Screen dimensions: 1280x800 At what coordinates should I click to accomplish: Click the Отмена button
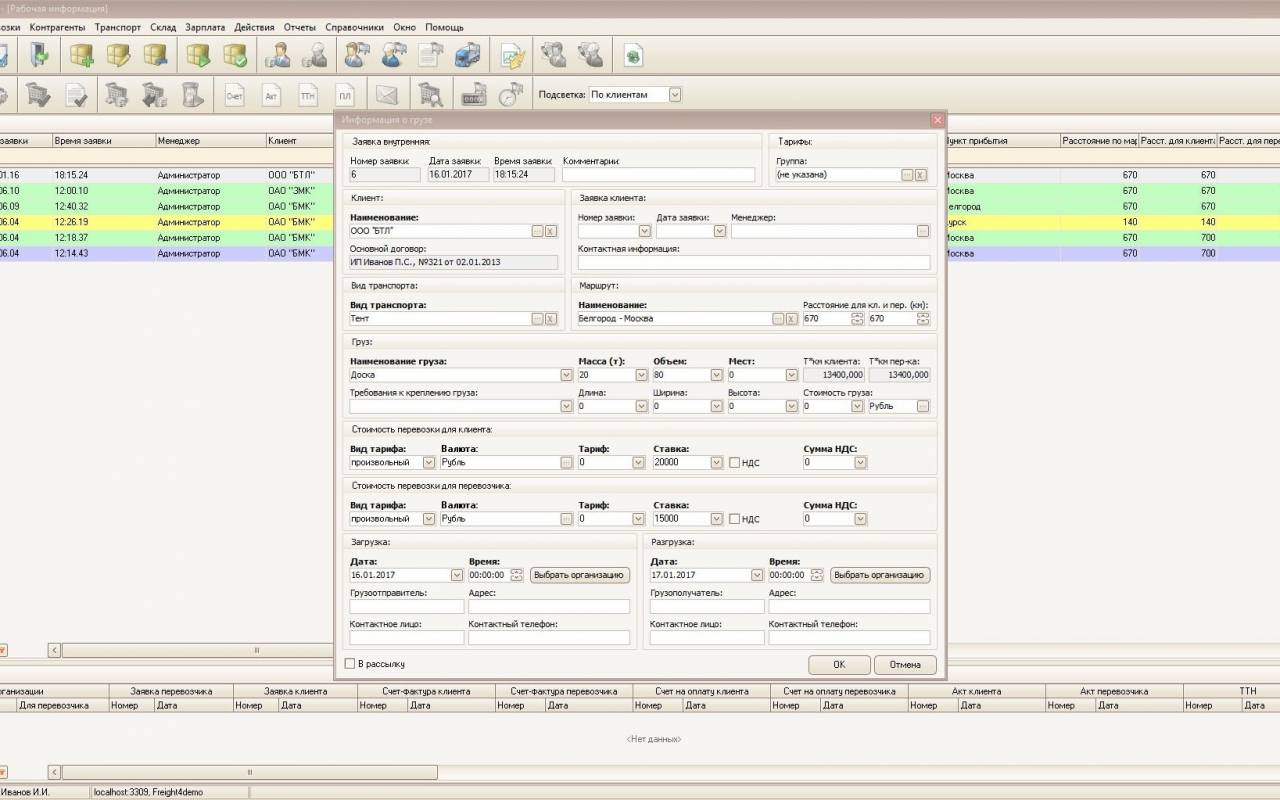[x=905, y=664]
